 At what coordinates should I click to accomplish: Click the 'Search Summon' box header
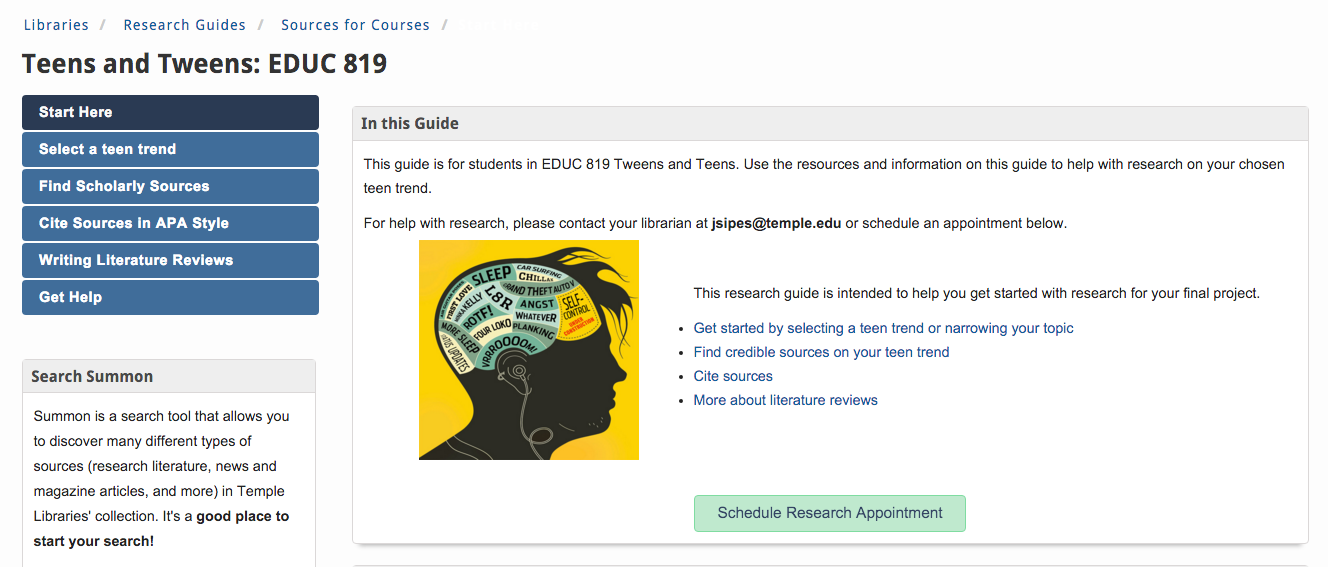pos(92,376)
